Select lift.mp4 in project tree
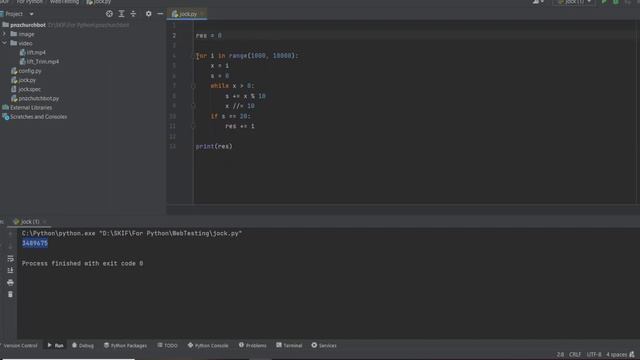 coord(33,52)
